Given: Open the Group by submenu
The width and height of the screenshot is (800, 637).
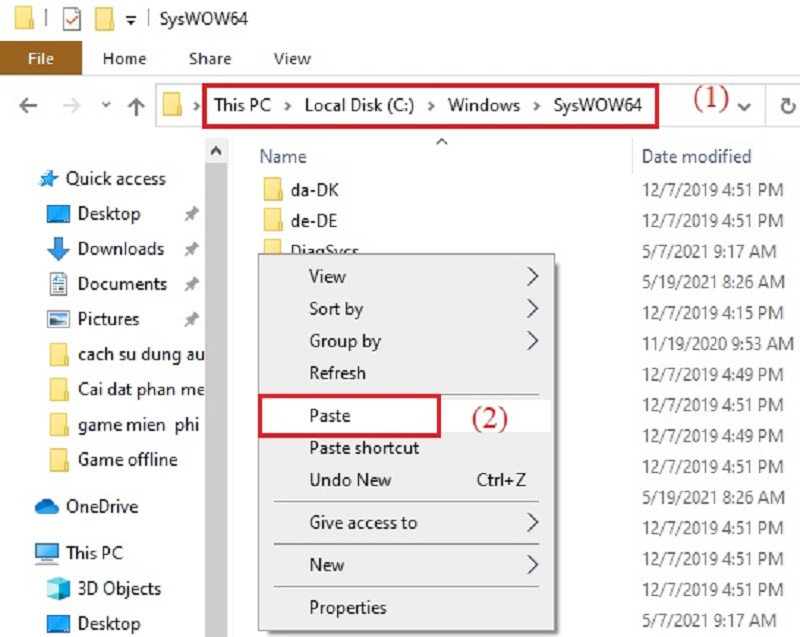Looking at the screenshot, I should click(406, 341).
